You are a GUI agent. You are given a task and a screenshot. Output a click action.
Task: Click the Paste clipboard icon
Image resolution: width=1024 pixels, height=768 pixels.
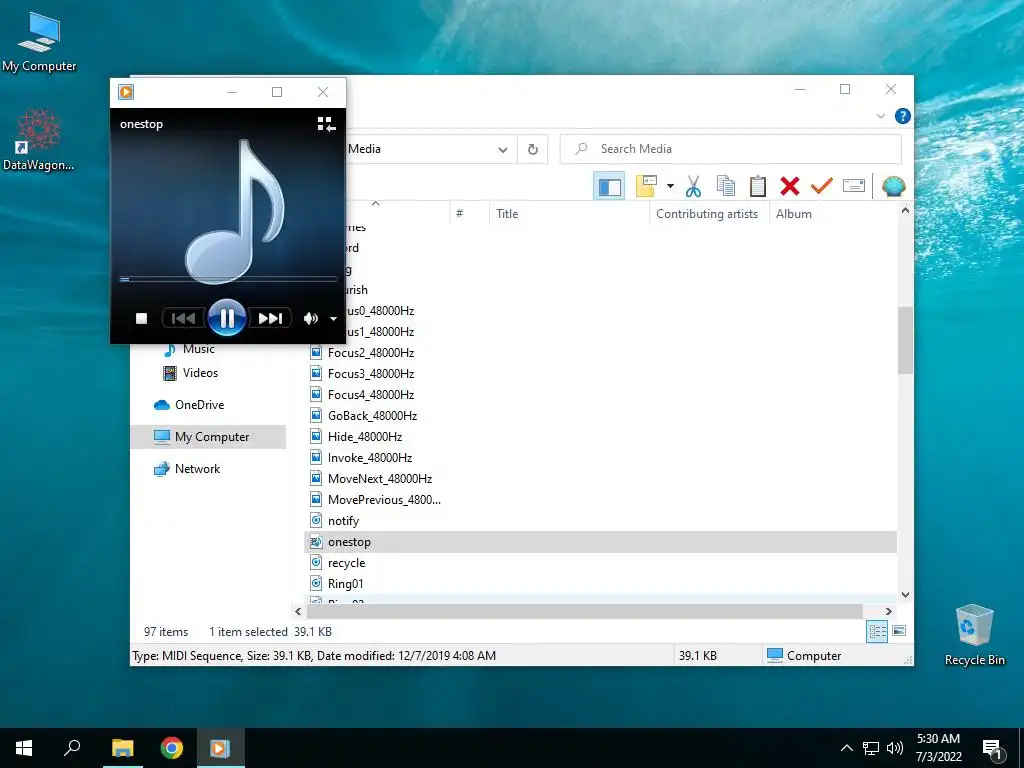[758, 186]
